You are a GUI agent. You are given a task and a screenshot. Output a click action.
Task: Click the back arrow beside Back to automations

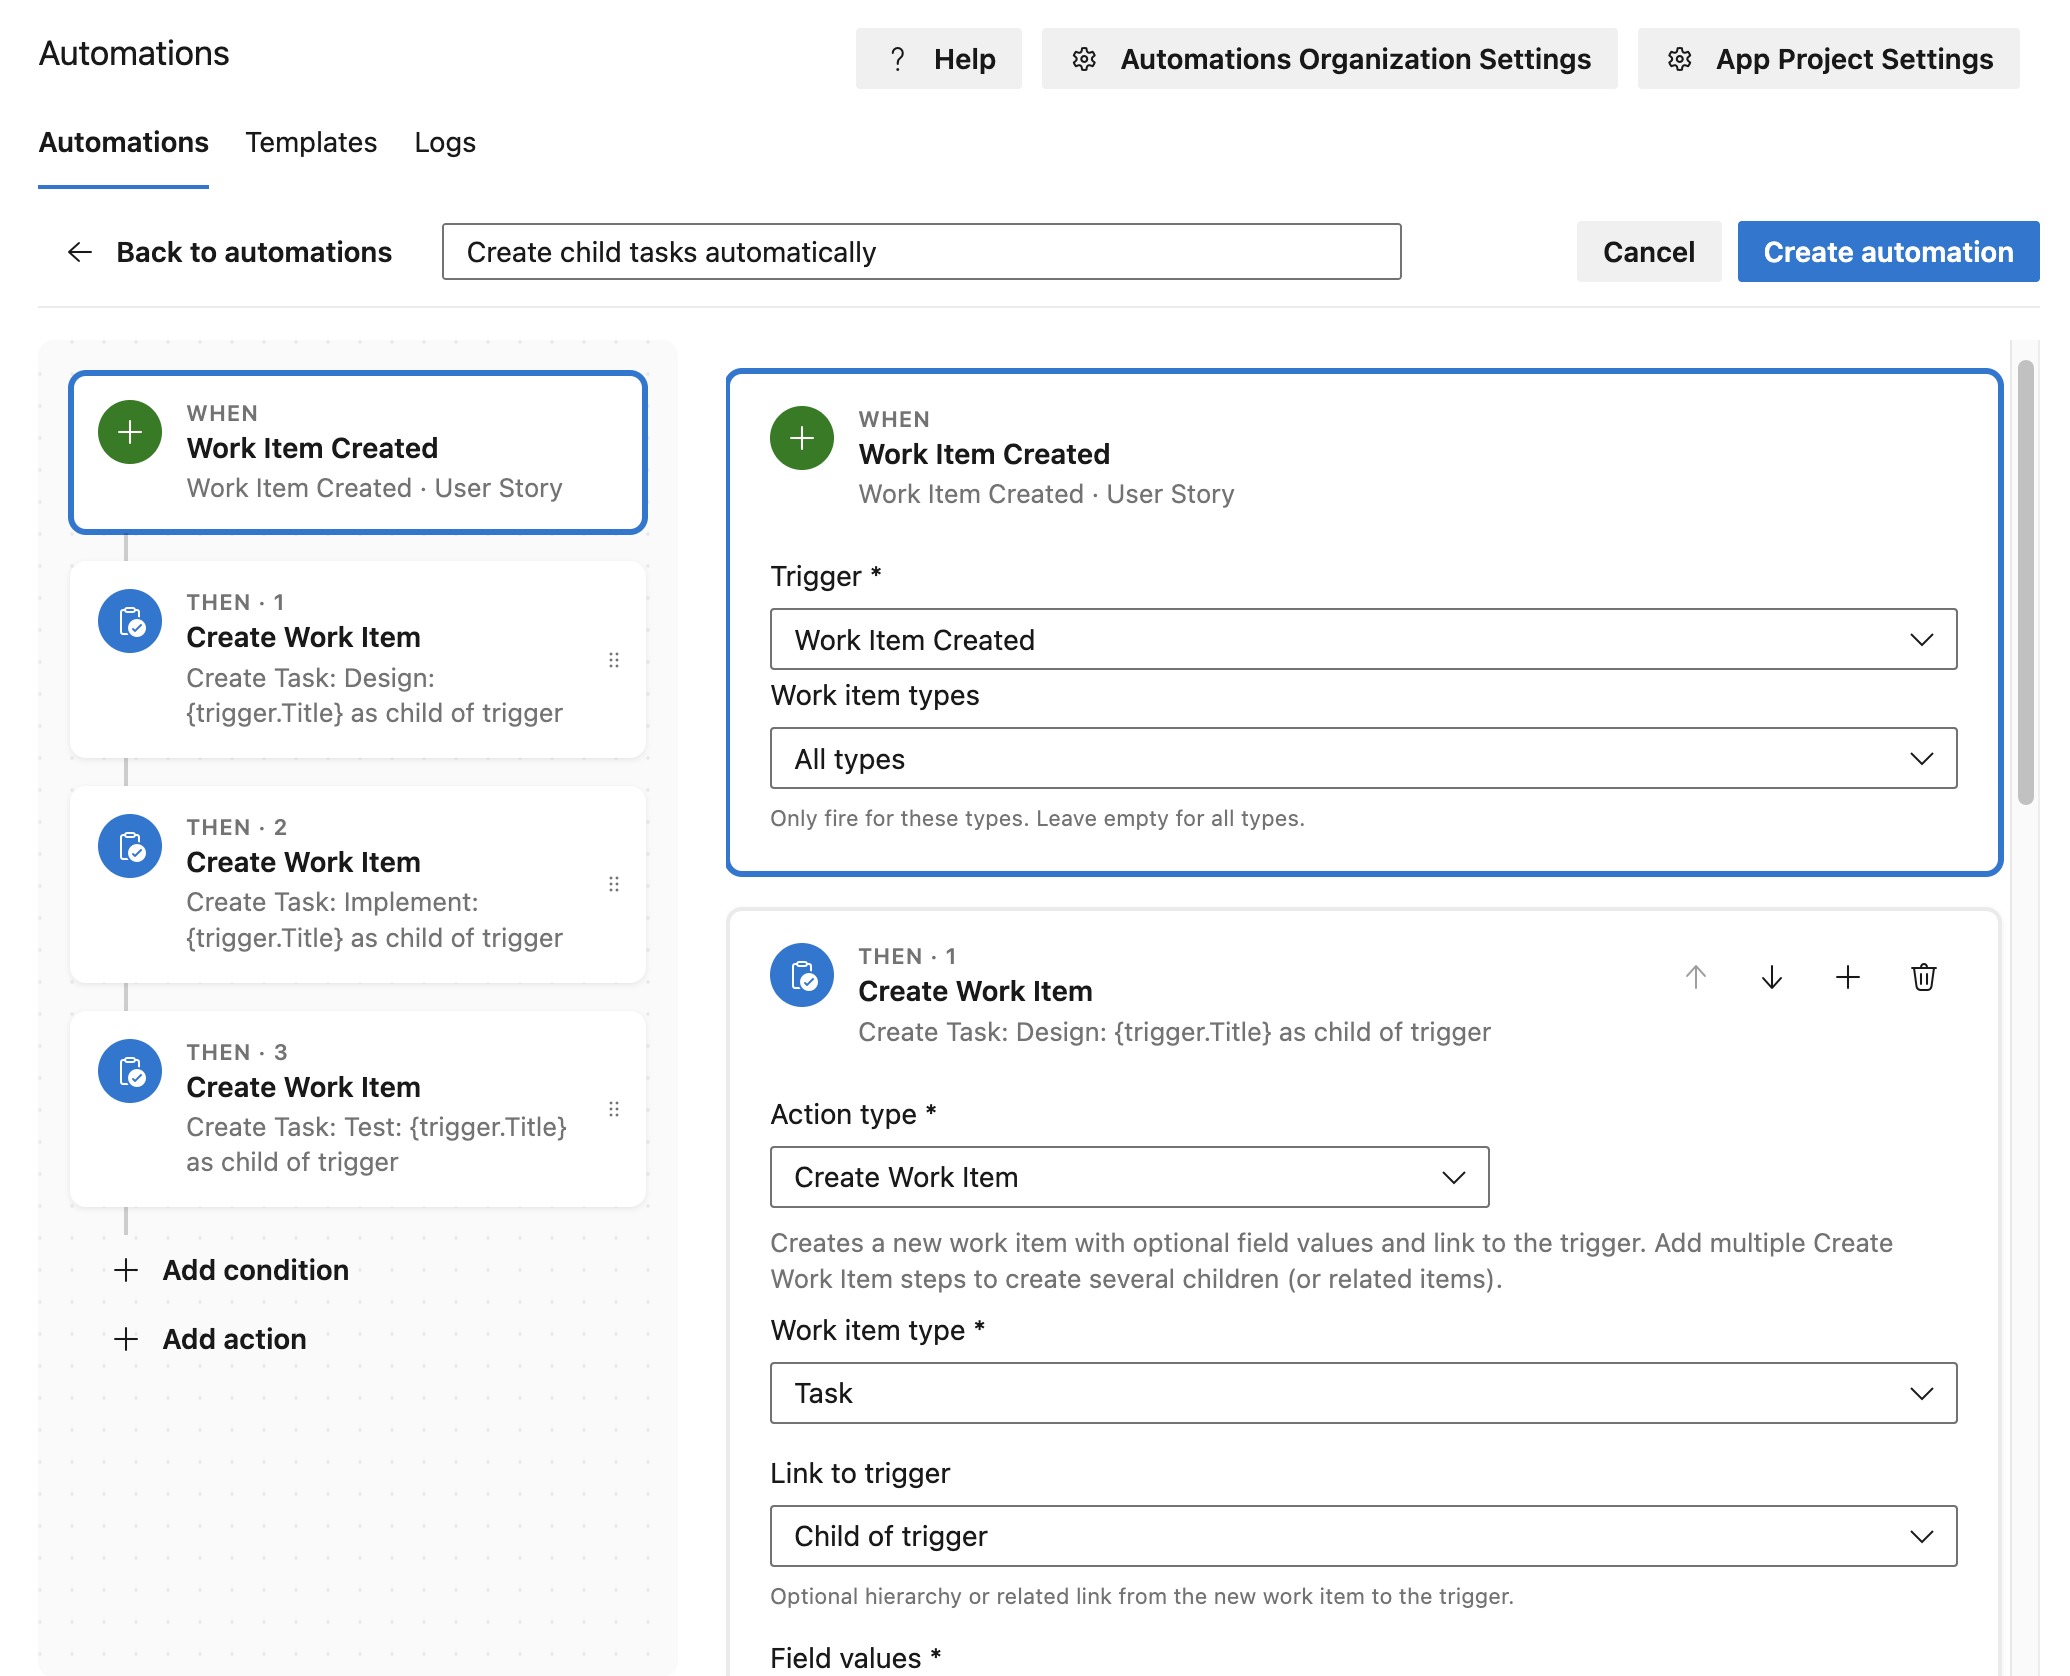click(80, 252)
